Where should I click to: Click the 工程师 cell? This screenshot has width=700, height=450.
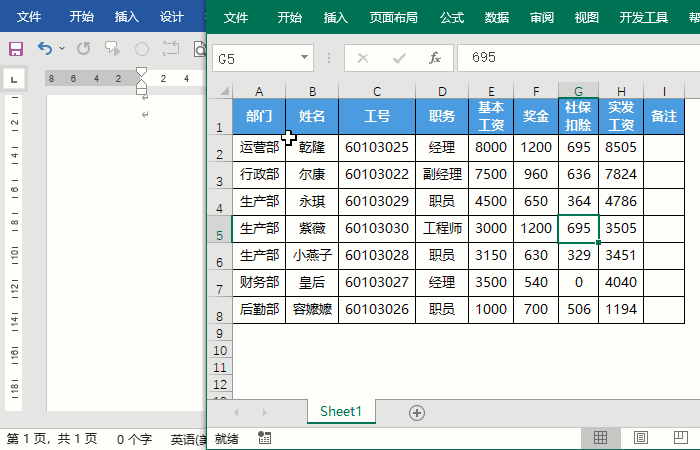(x=442, y=229)
